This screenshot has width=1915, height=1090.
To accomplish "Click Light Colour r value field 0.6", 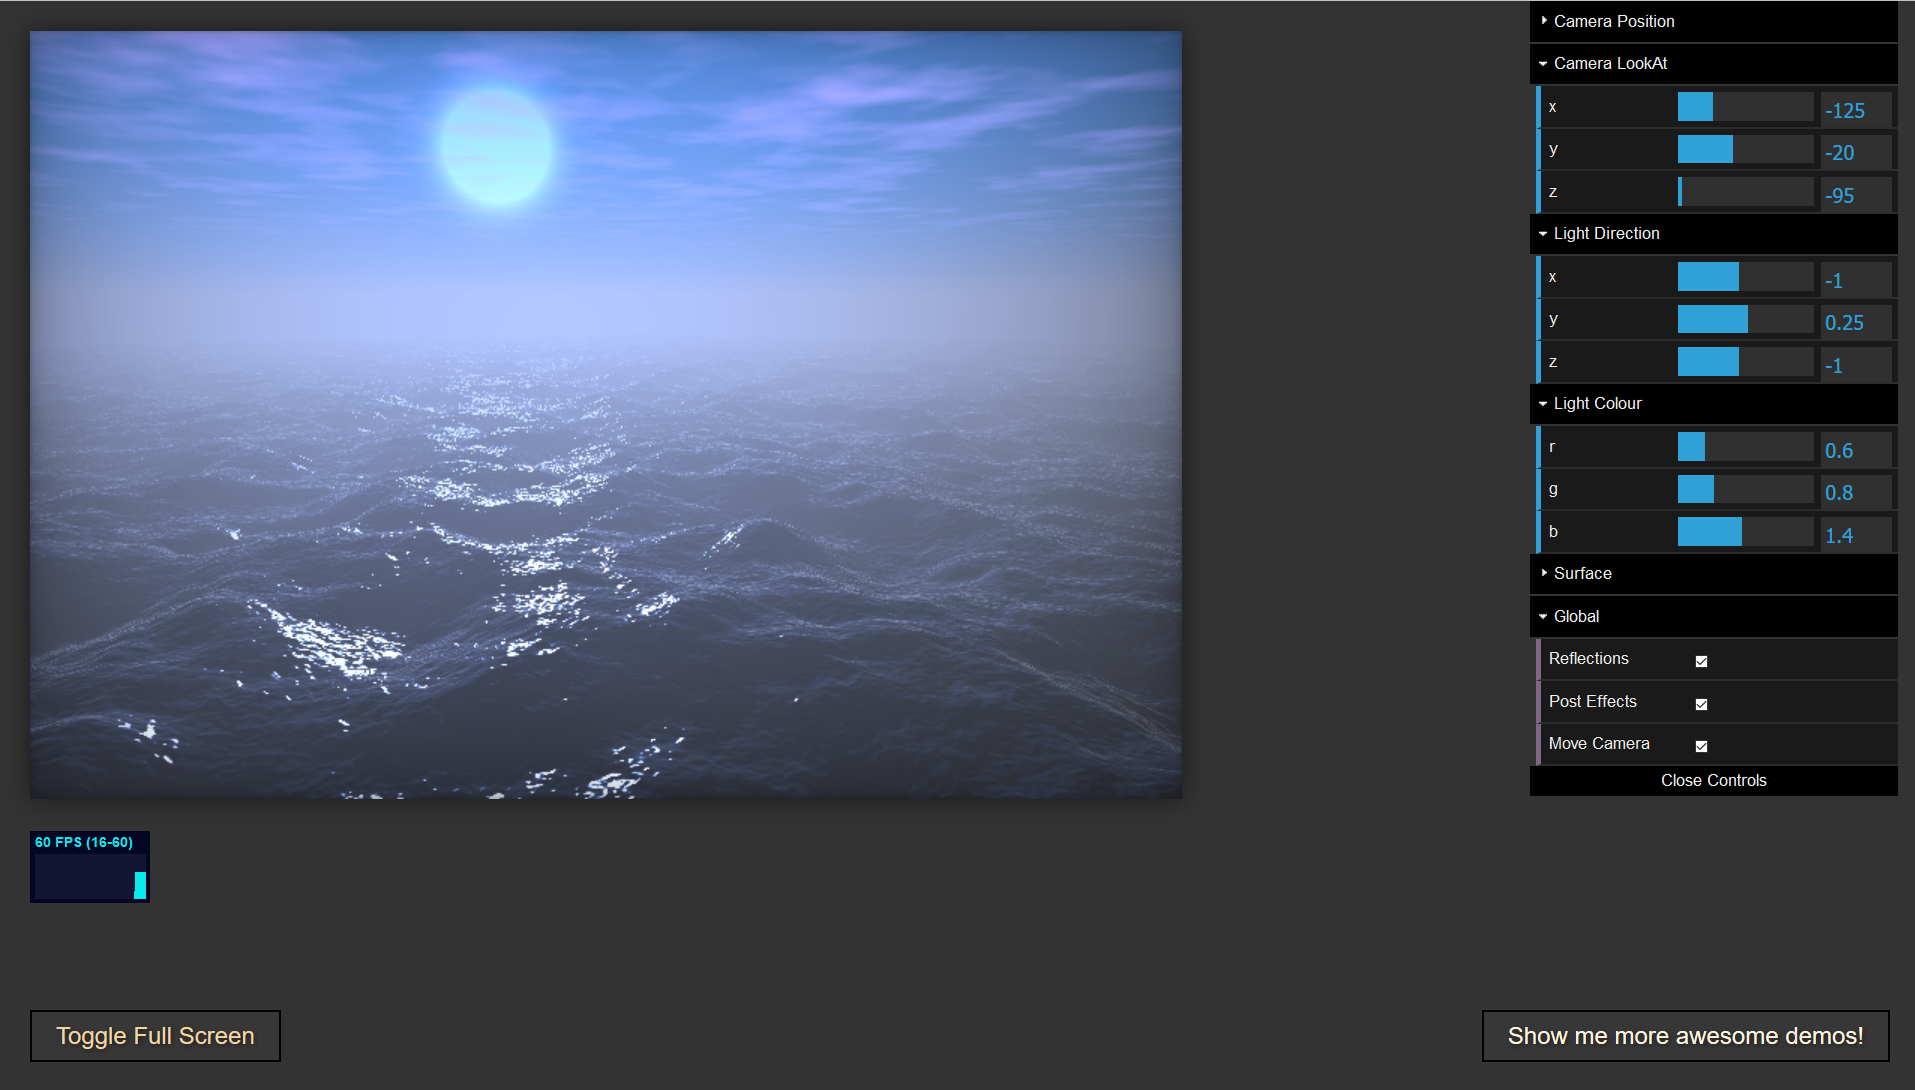I will click(1856, 450).
